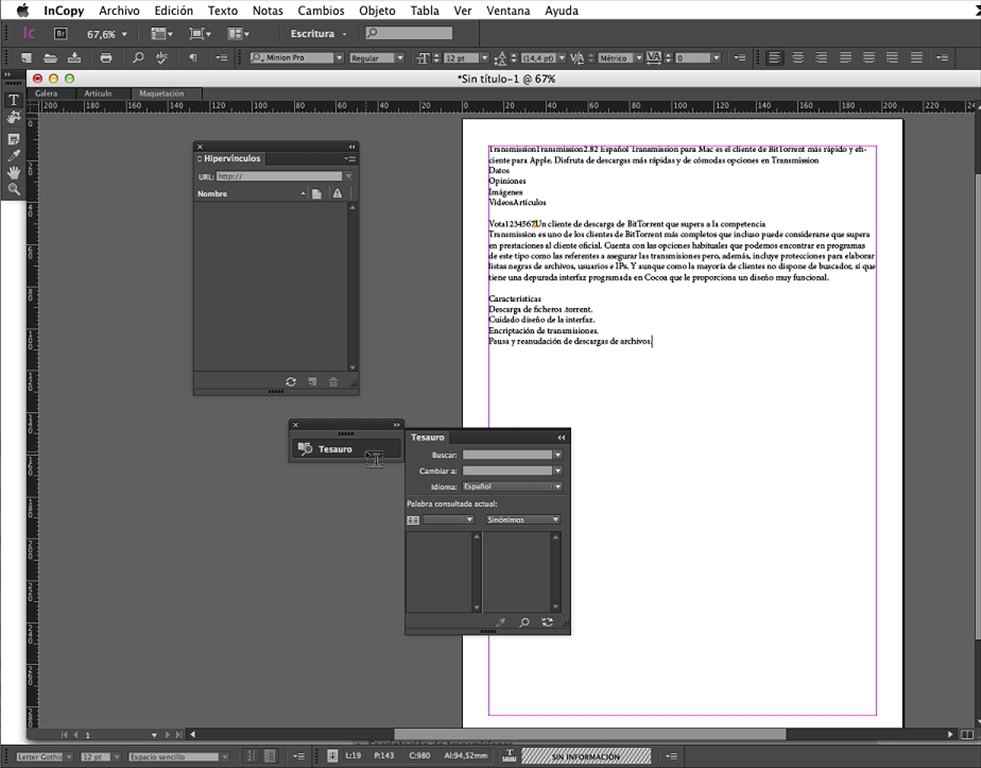Click the spell check icon in toolbar
This screenshot has width=981, height=768.
162,58
